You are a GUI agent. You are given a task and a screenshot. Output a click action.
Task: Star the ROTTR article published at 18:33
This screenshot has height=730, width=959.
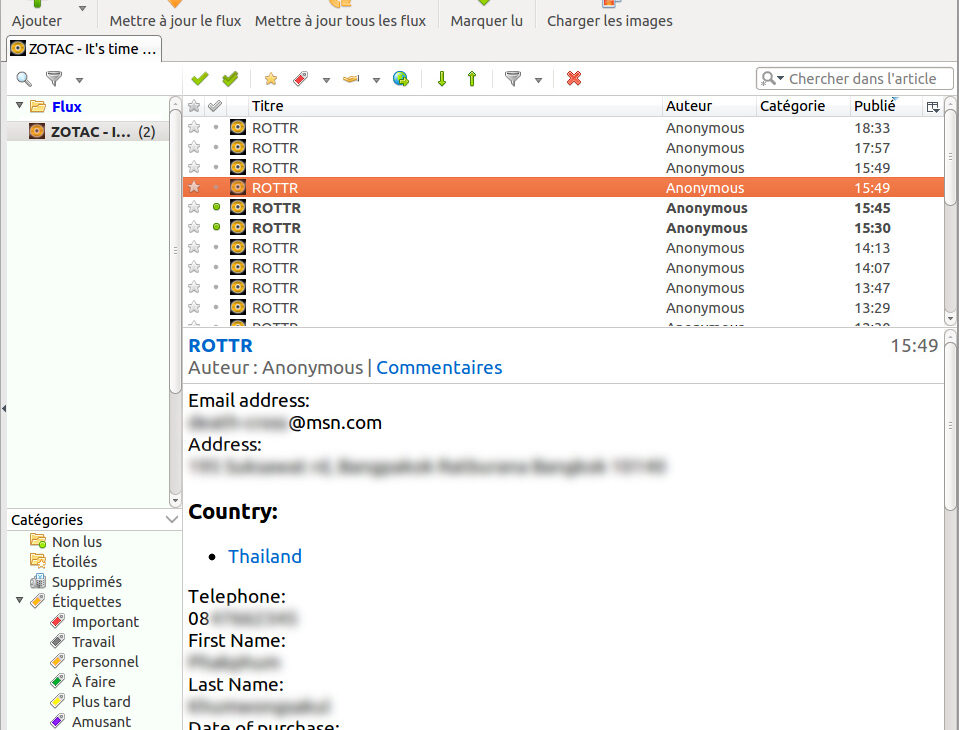194,127
